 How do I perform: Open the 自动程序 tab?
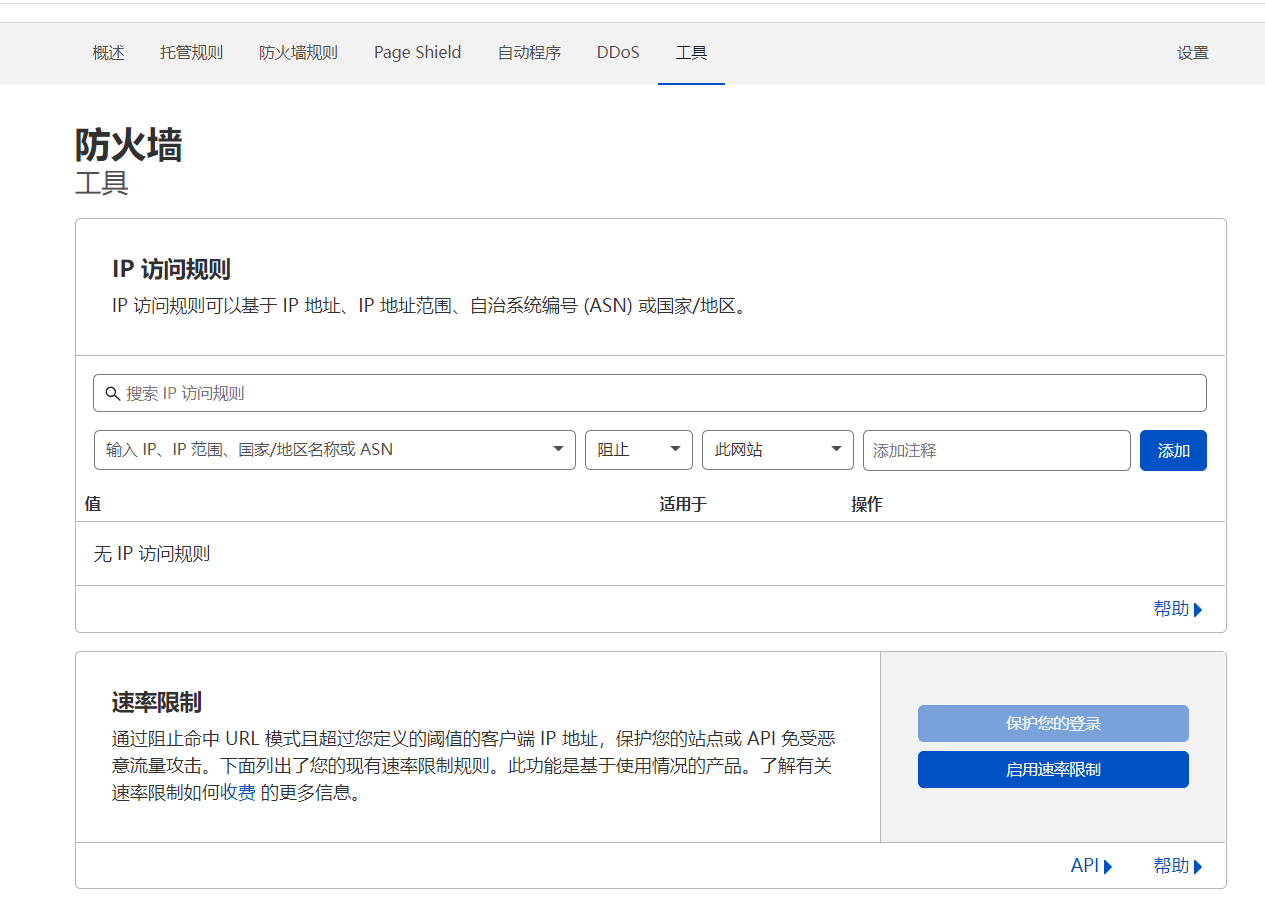(529, 53)
